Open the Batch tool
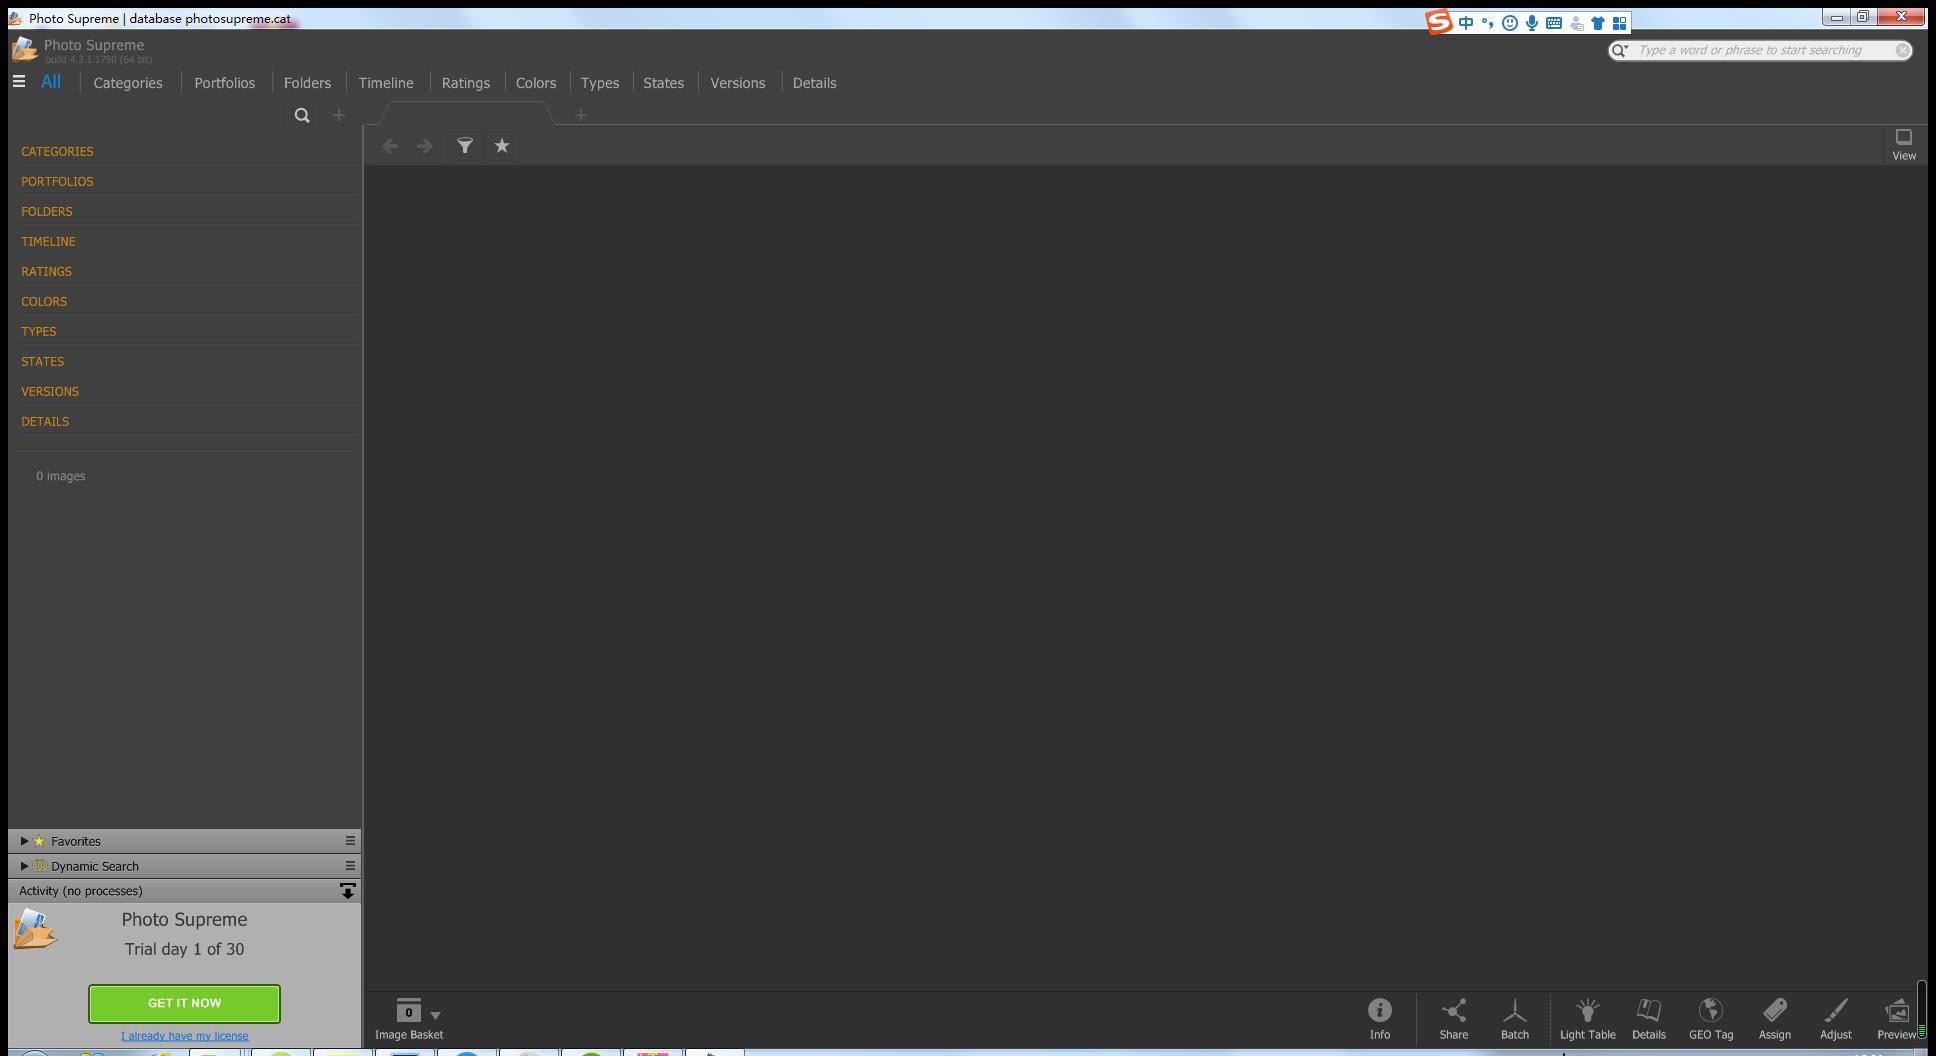Screen dimensions: 1936x1056 tap(1515, 1019)
